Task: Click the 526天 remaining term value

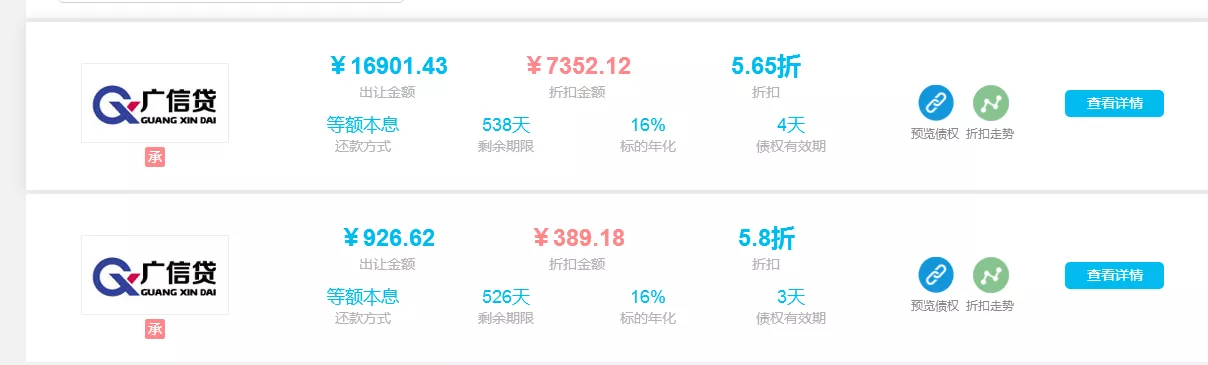Action: click(x=506, y=297)
